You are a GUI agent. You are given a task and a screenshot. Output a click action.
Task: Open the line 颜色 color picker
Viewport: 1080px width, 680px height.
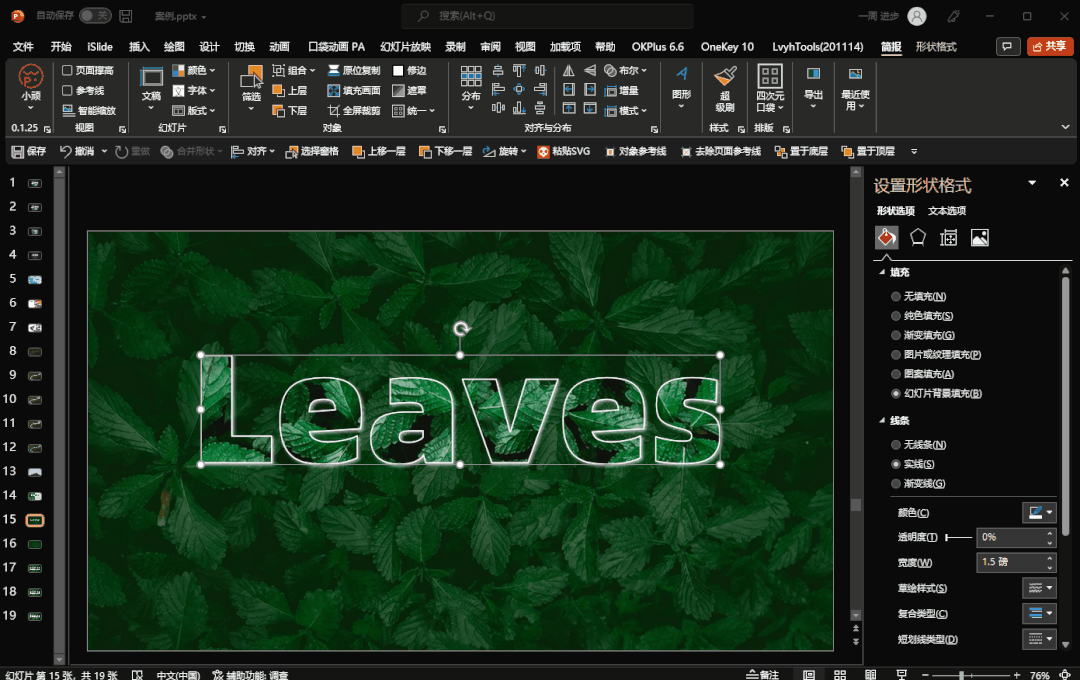[x=1039, y=512]
